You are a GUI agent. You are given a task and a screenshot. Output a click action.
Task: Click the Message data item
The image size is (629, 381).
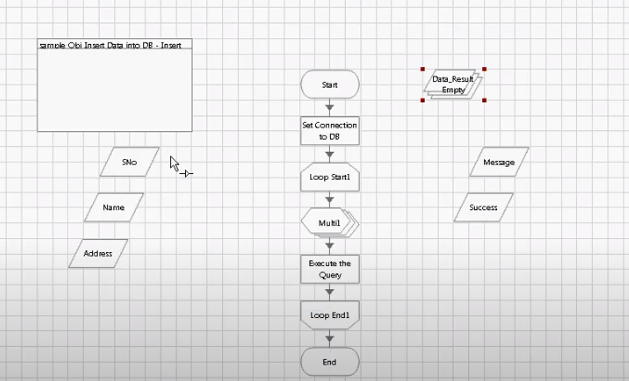pyautogui.click(x=499, y=162)
